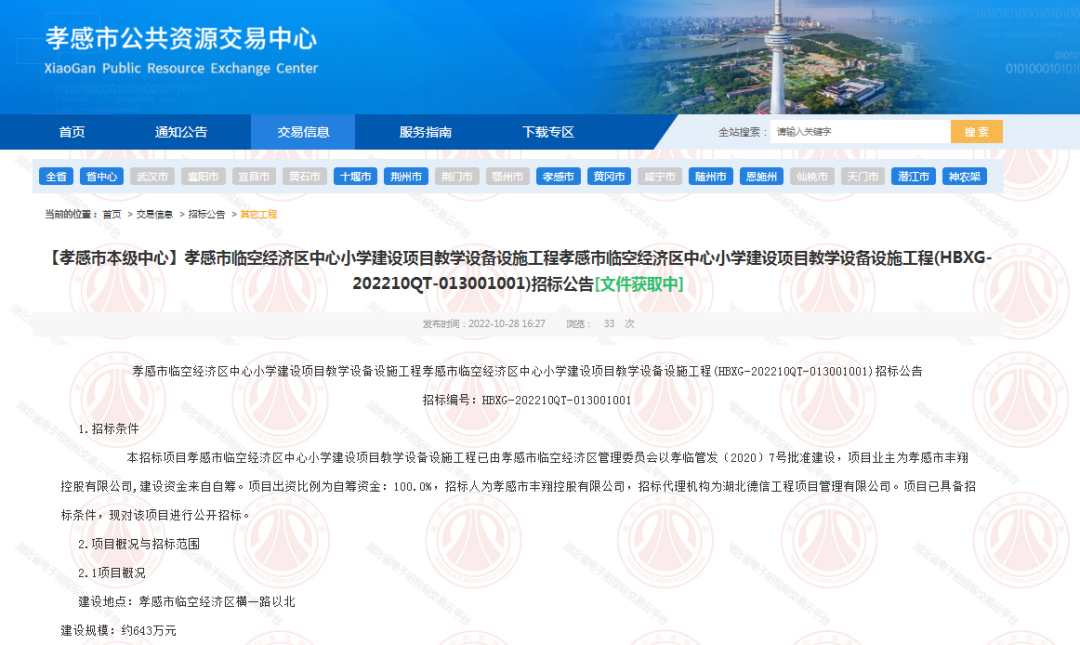Open the 通知公告 navigation tab
The width and height of the screenshot is (1080, 645).
[181, 132]
